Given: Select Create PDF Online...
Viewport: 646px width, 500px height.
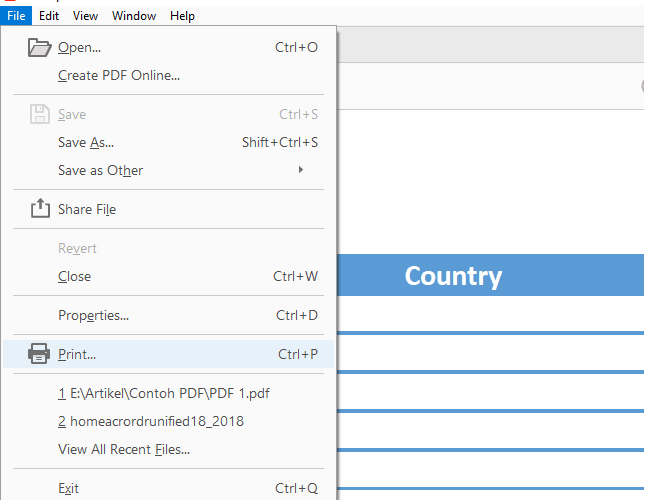Looking at the screenshot, I should click(168, 75).
